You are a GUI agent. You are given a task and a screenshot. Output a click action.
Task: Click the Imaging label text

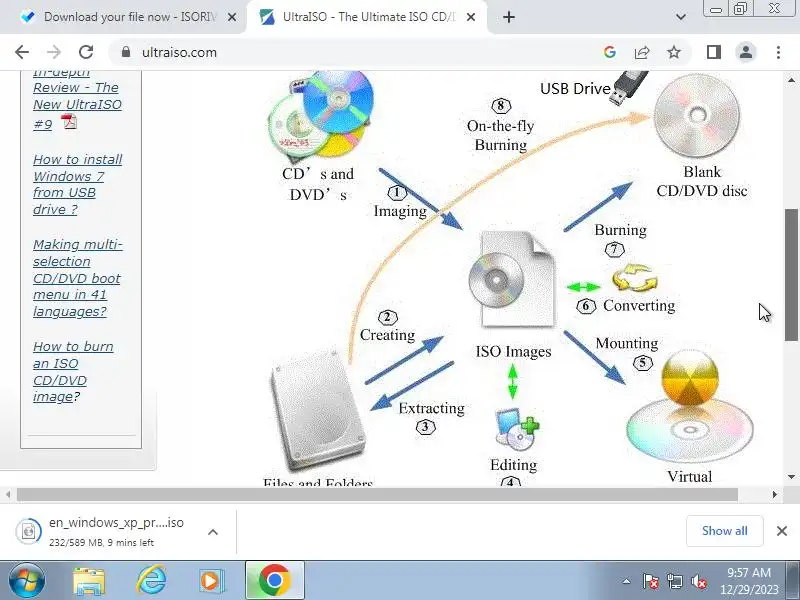point(400,211)
